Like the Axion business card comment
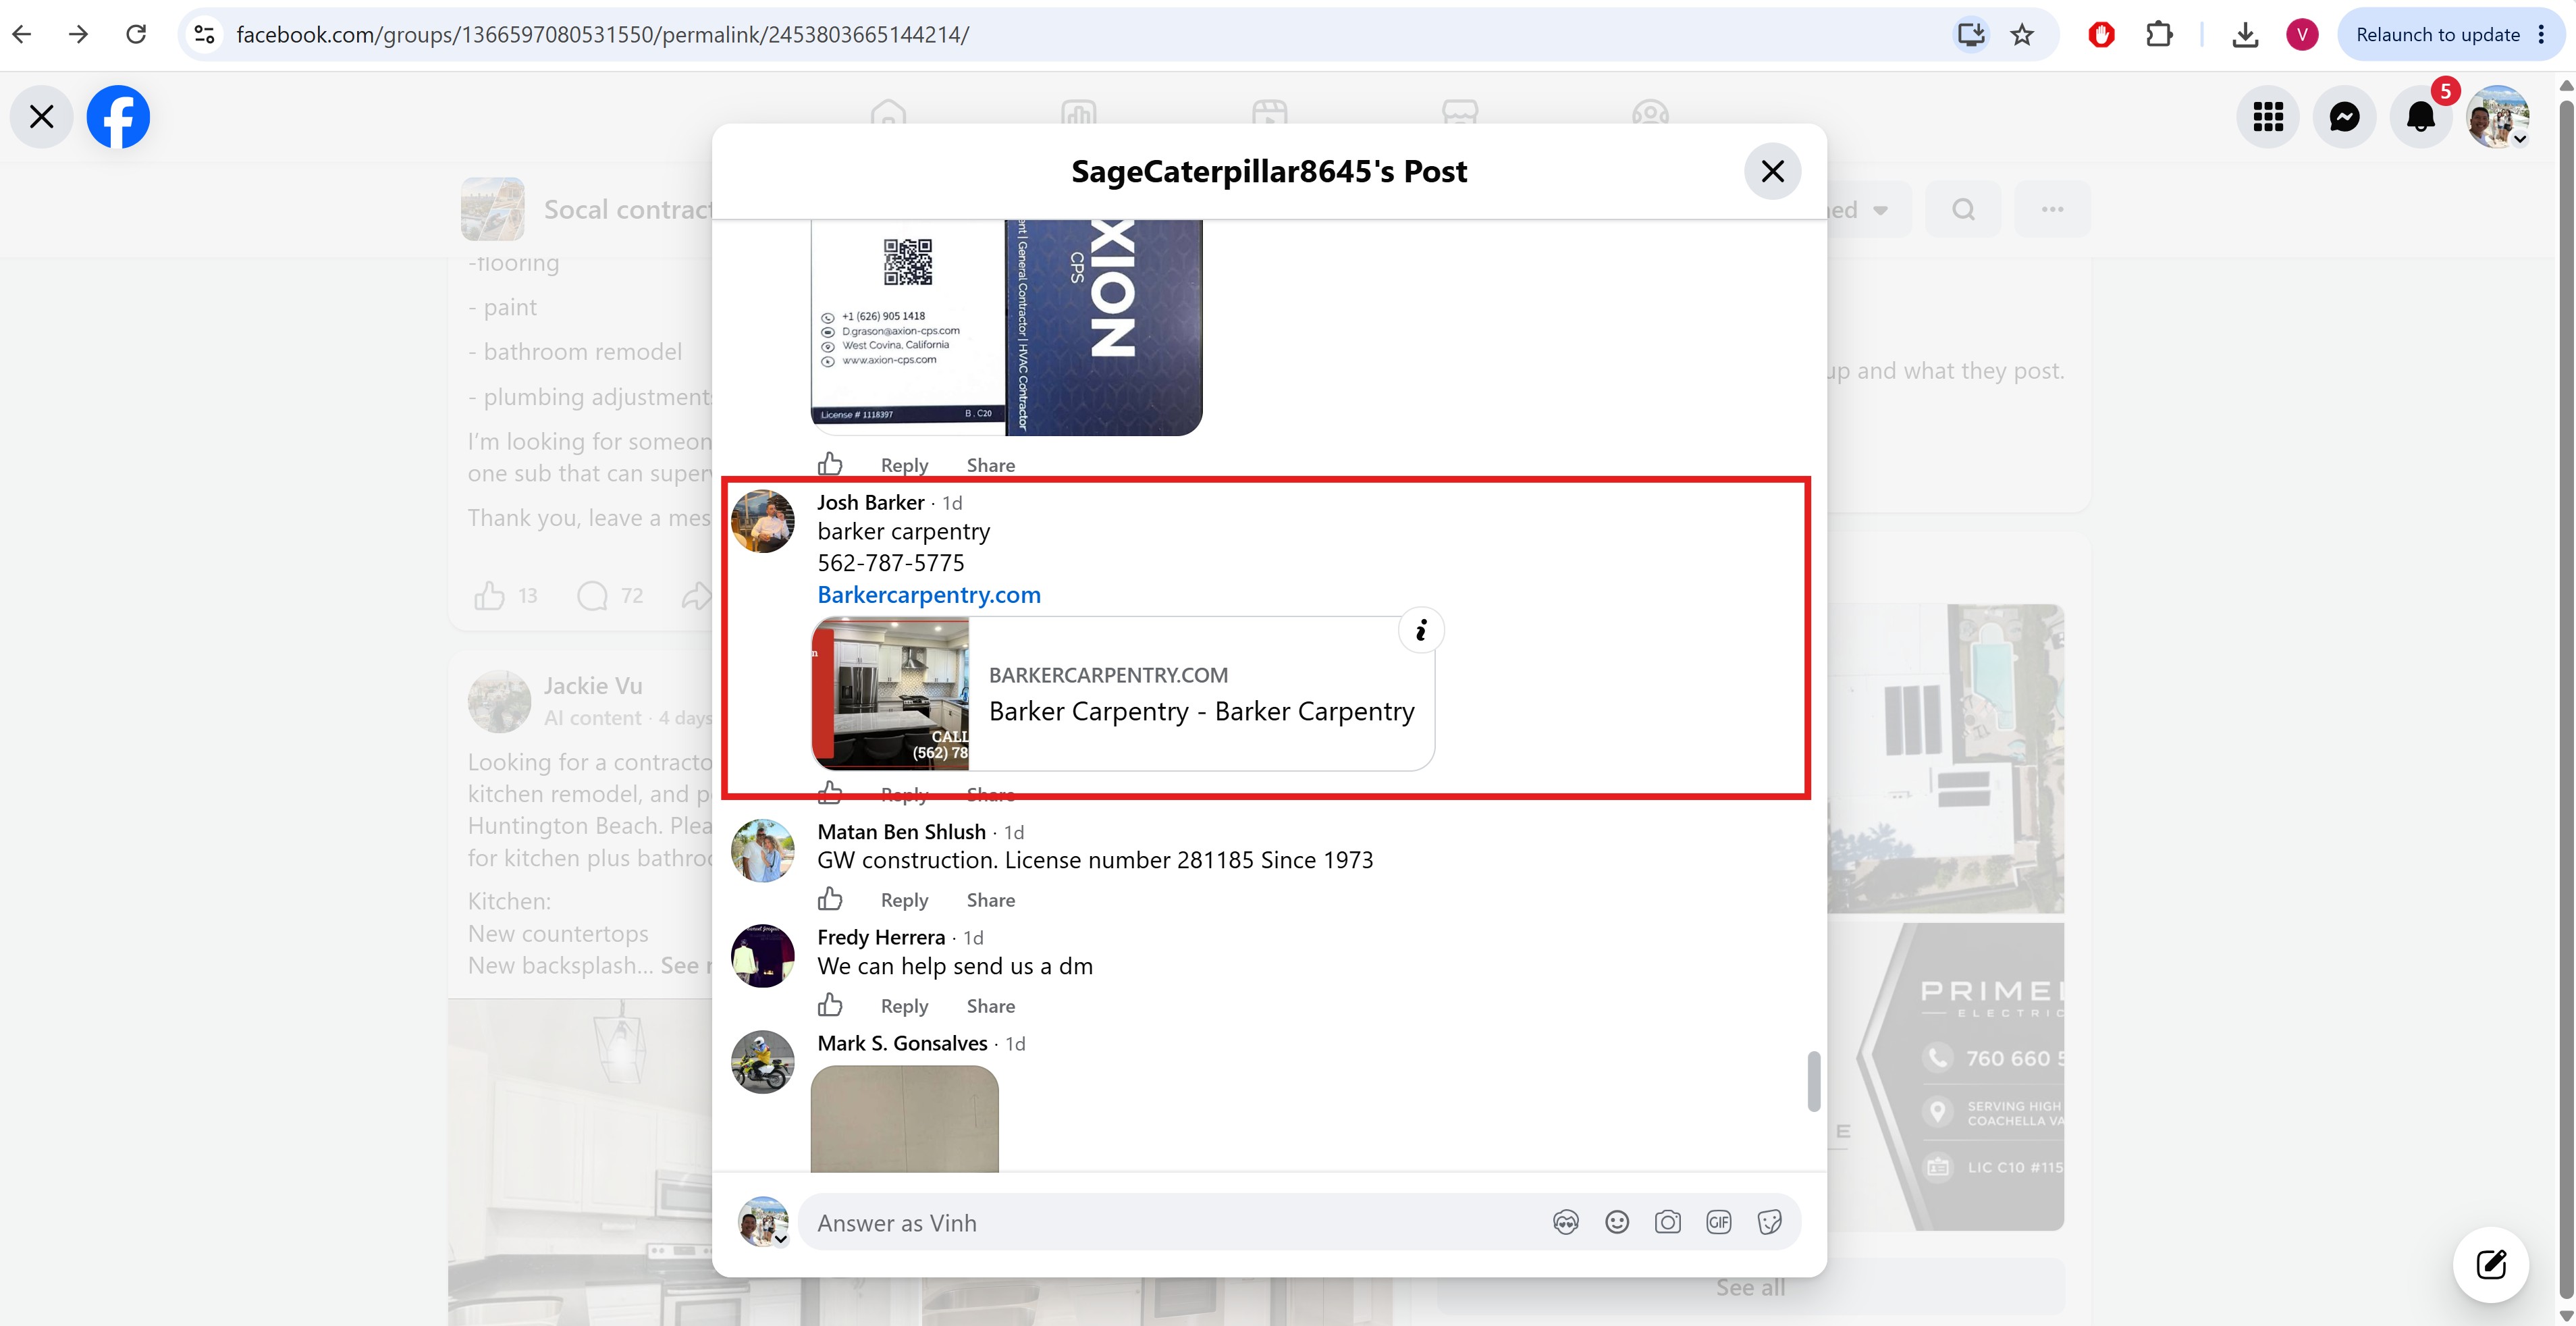 pos(830,464)
